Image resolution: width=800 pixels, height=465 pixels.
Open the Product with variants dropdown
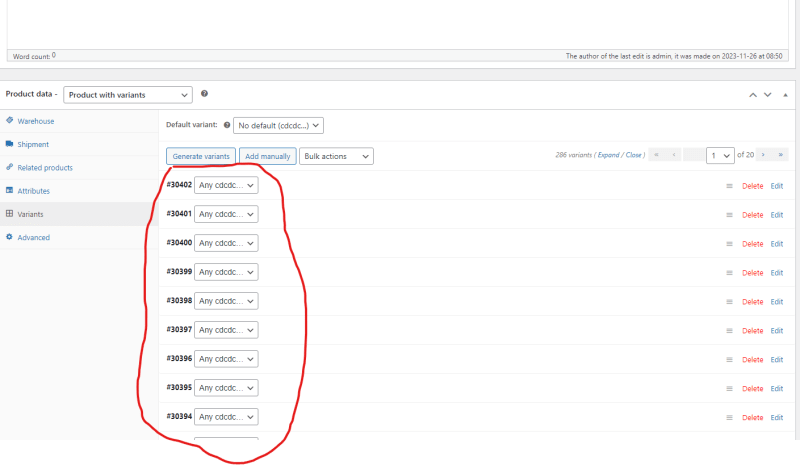(128, 95)
